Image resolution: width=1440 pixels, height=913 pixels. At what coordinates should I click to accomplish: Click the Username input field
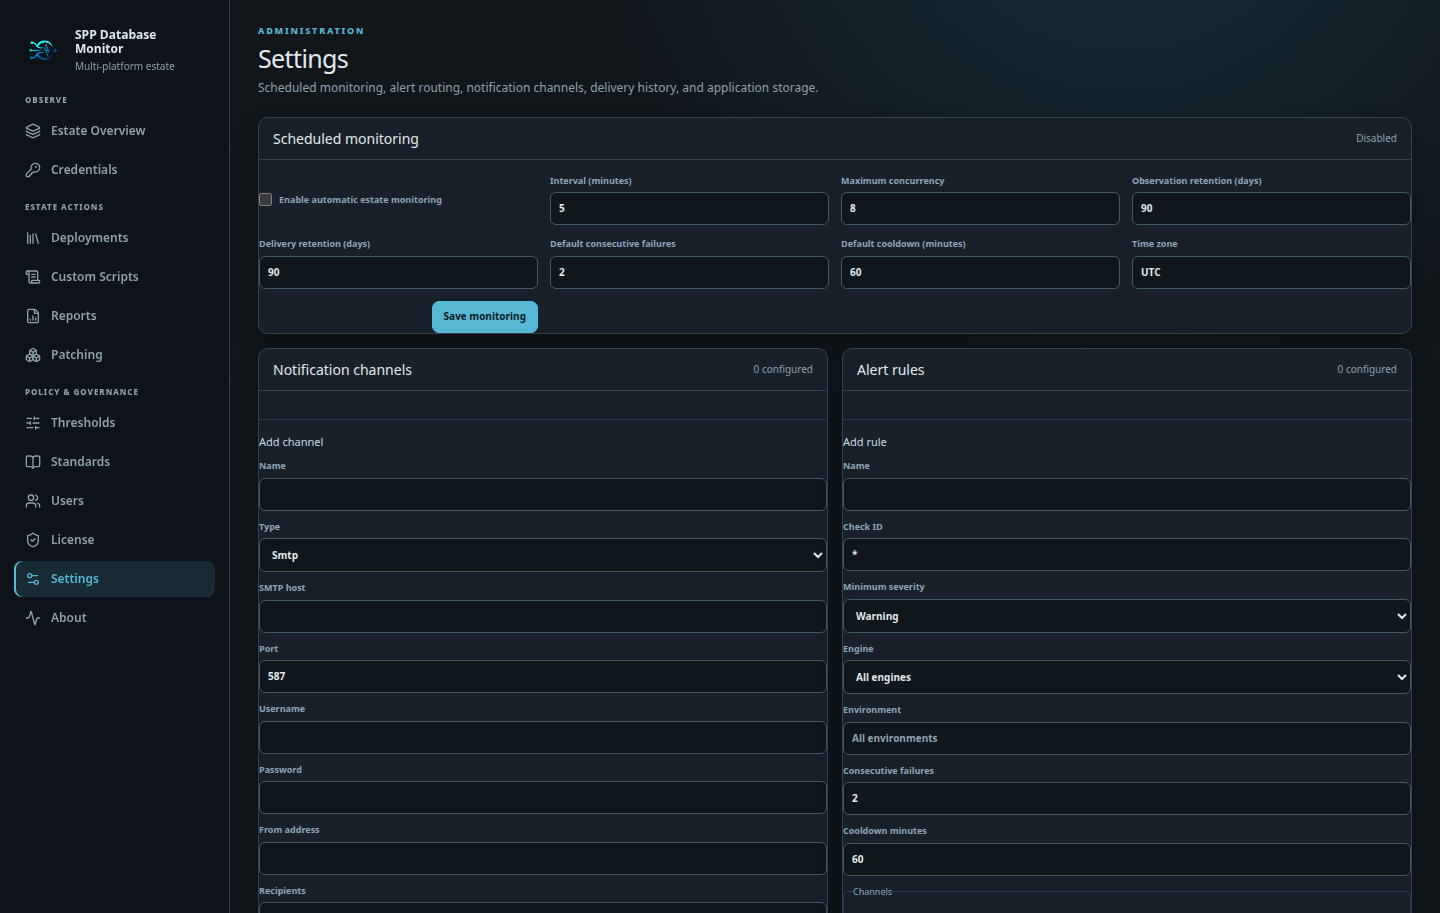pyautogui.click(x=543, y=737)
